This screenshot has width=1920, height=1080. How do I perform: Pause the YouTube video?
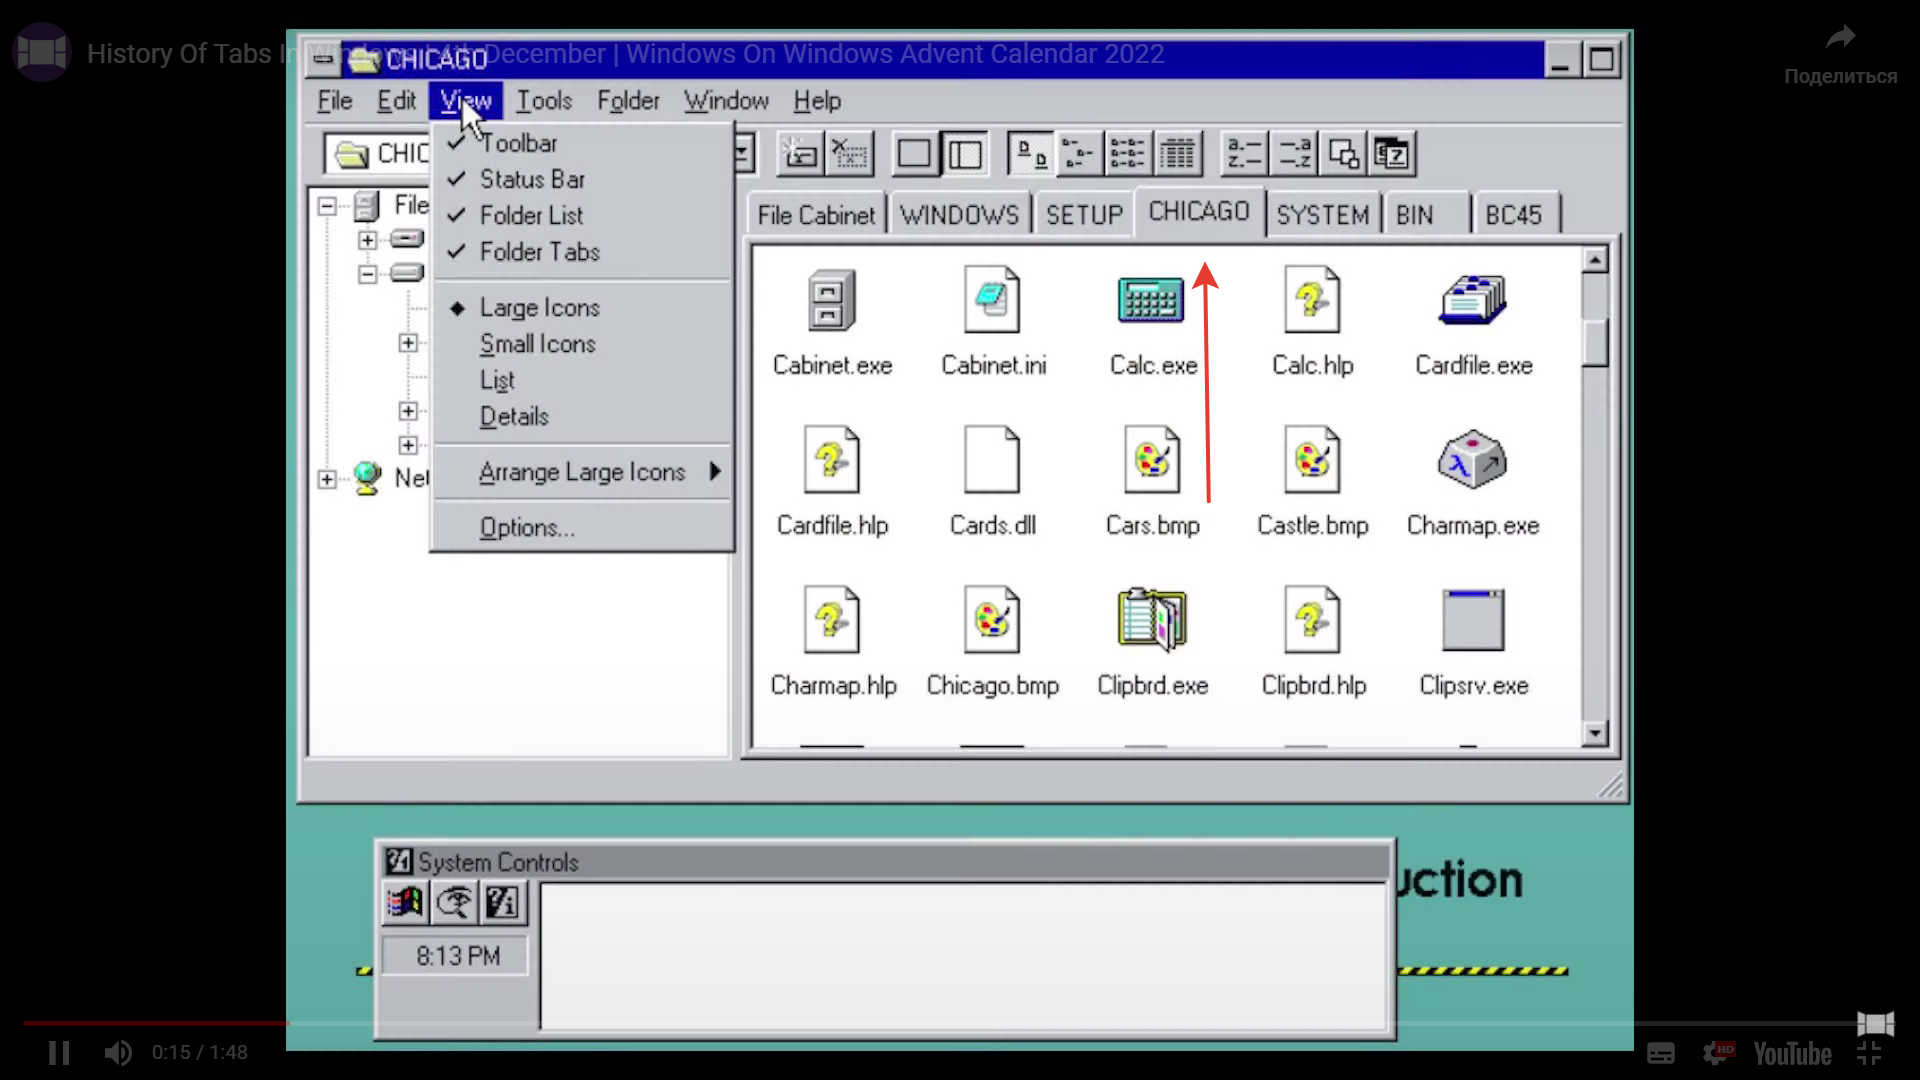59,1053
